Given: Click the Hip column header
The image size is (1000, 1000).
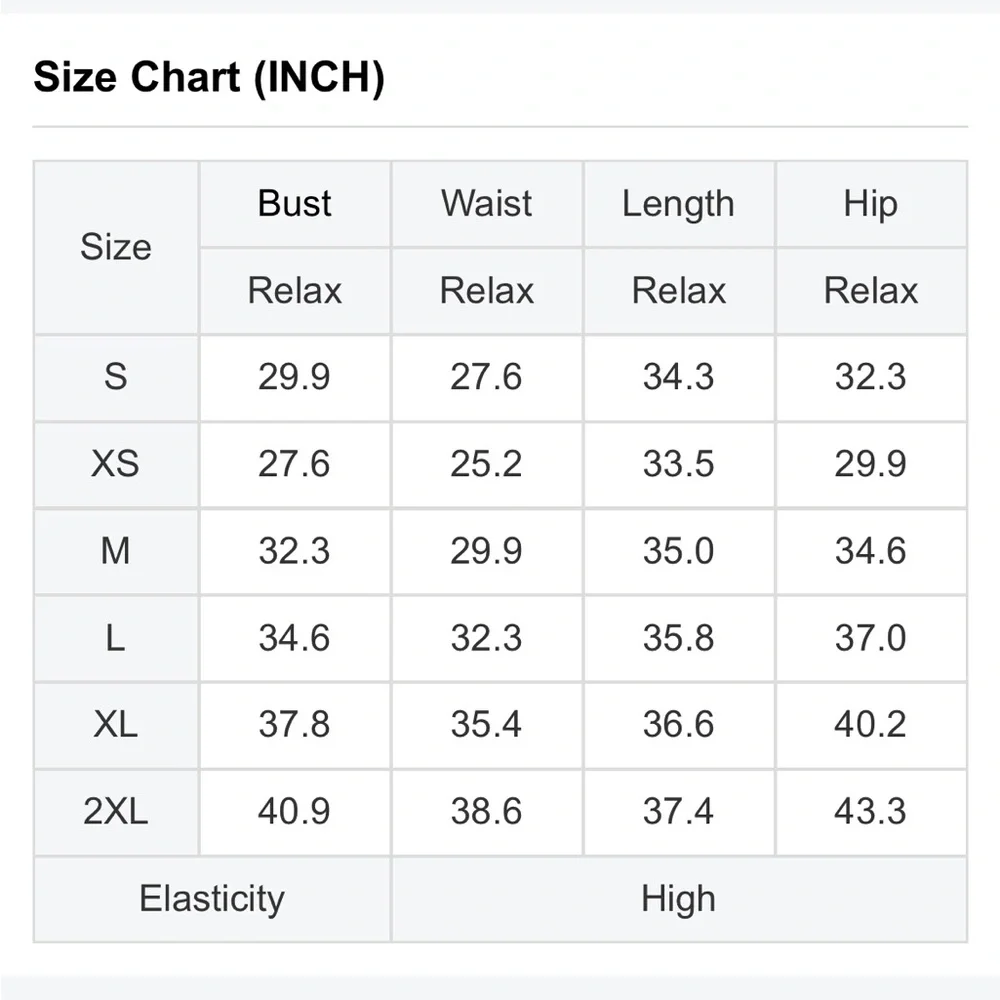Looking at the screenshot, I should 870,204.
